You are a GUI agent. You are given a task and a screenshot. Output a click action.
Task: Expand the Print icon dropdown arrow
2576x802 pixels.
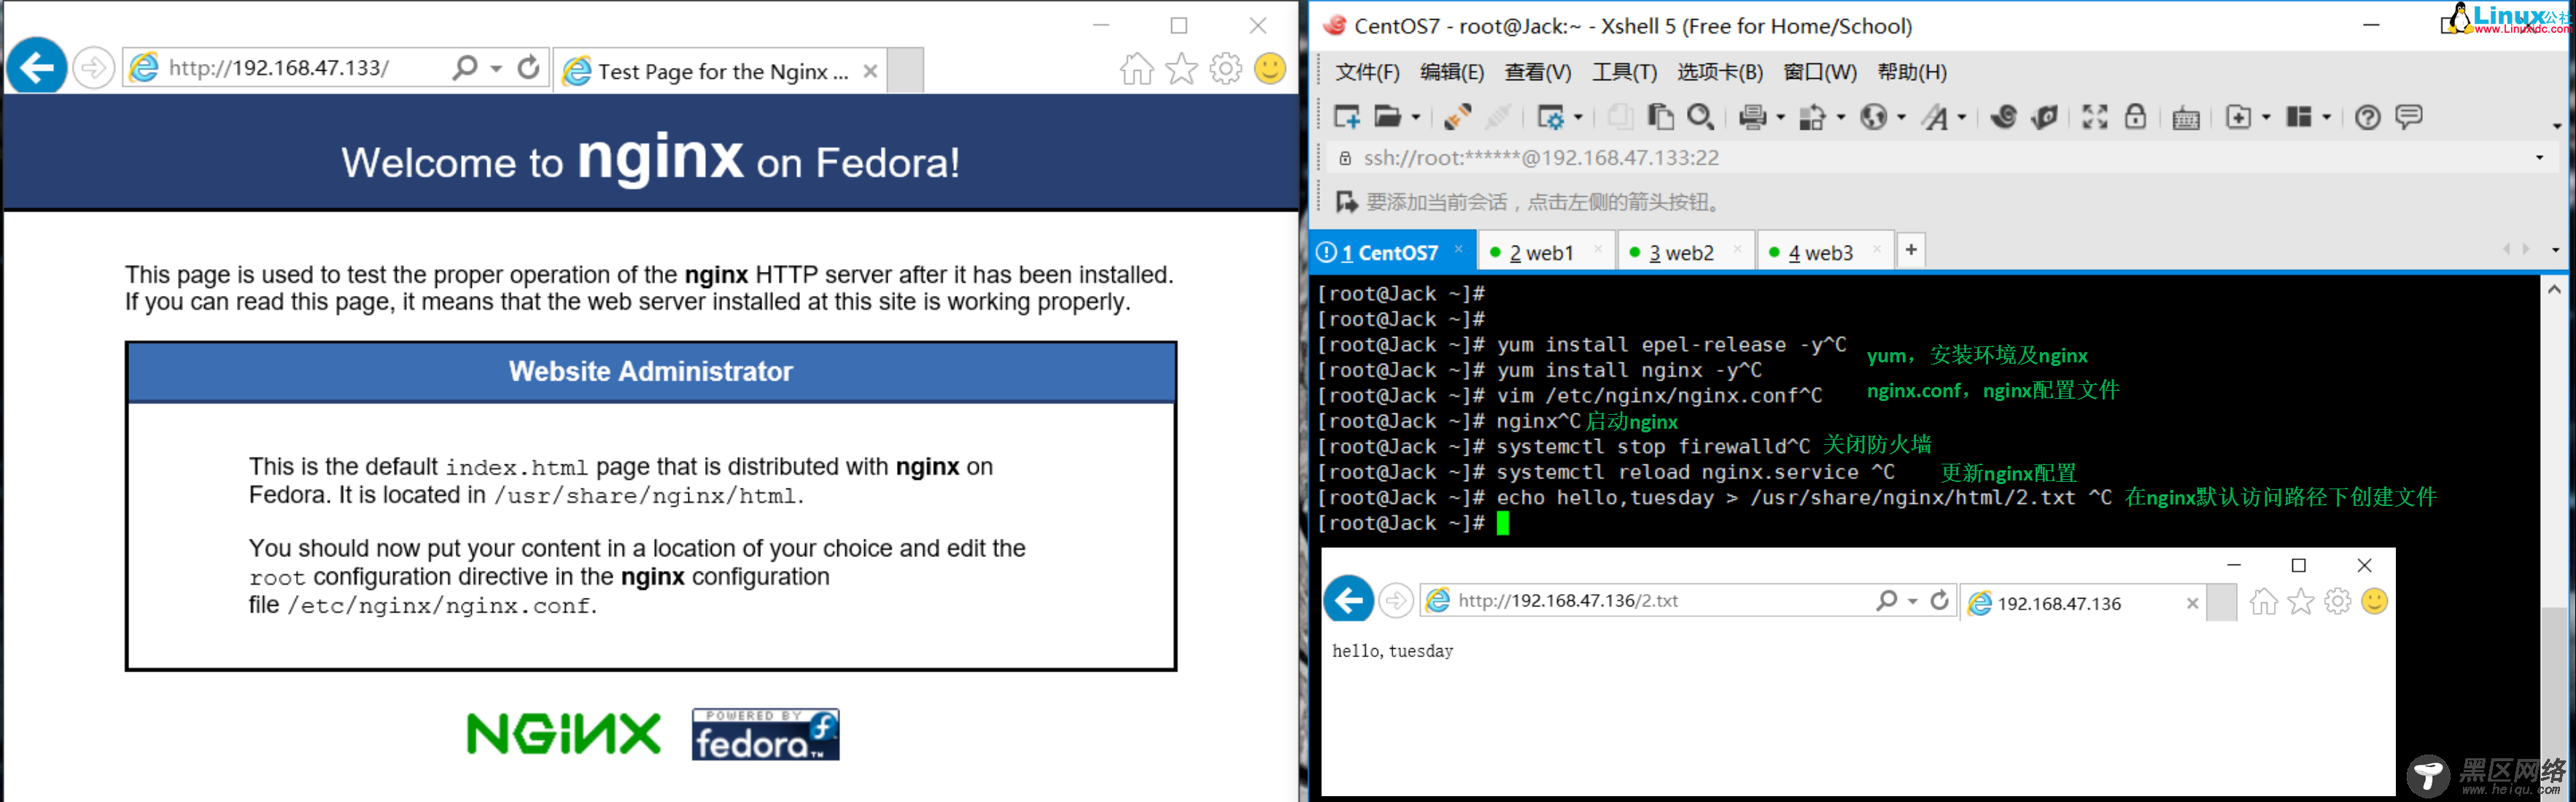[x=1780, y=118]
